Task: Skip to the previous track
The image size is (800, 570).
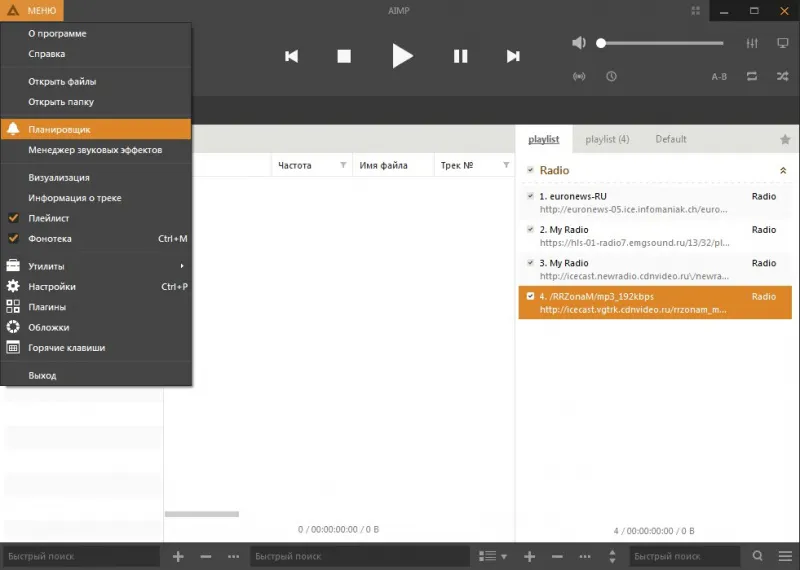Action: 291,56
